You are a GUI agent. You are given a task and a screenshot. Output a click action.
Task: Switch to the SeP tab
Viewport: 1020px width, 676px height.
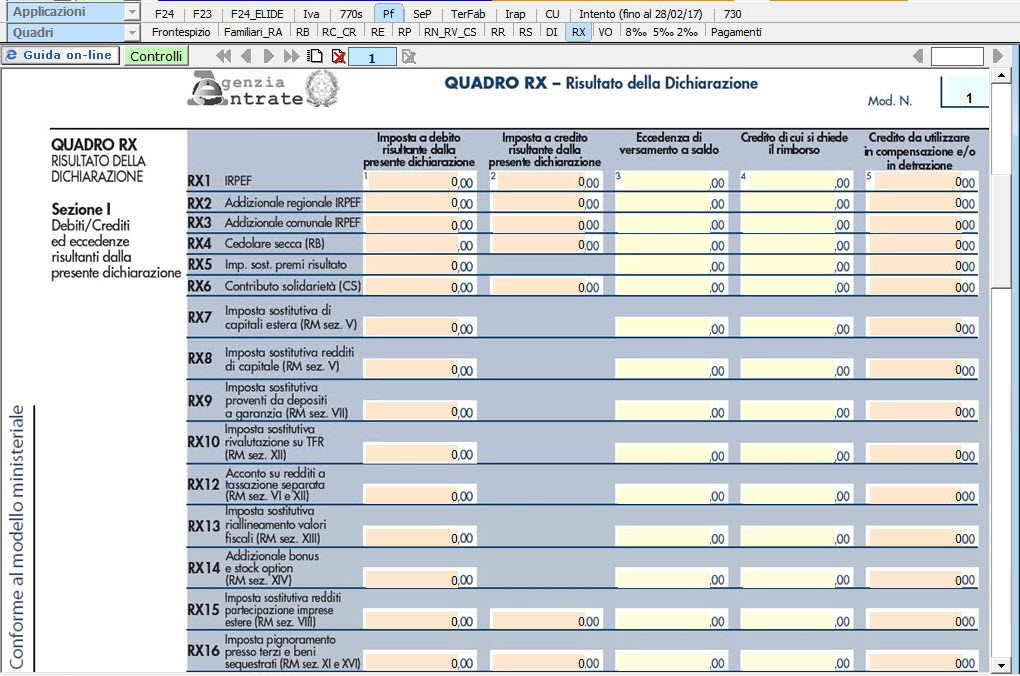point(422,14)
